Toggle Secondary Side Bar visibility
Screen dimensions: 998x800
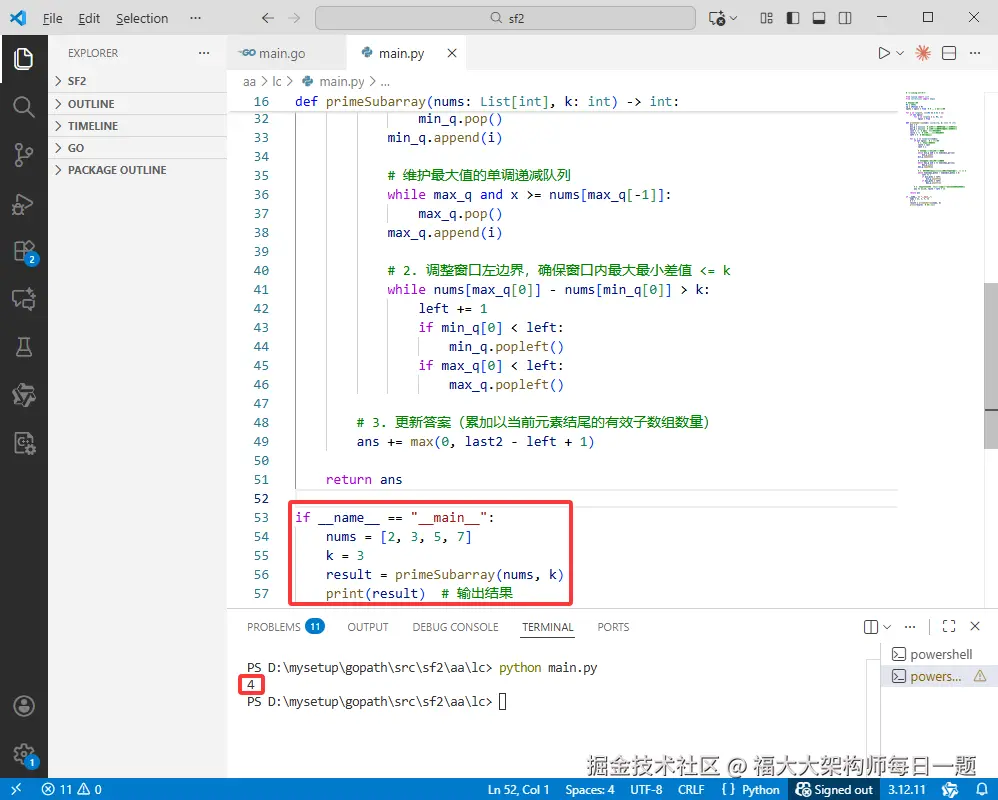pyautogui.click(x=845, y=18)
